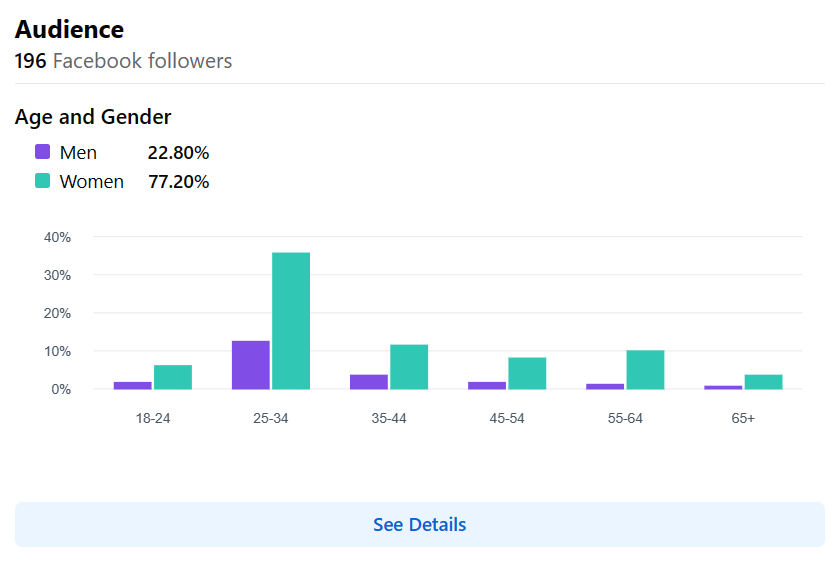Click the See Details button
Image resolution: width=837 pixels, height=582 pixels.
coord(419,525)
